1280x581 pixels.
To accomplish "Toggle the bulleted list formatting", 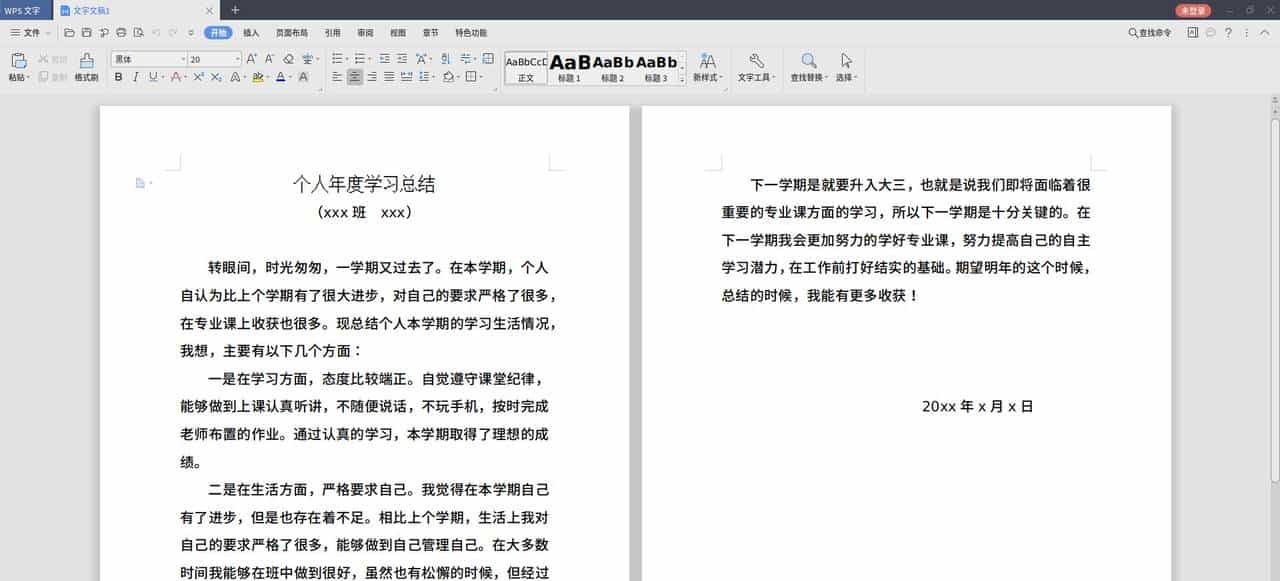I will click(x=337, y=57).
